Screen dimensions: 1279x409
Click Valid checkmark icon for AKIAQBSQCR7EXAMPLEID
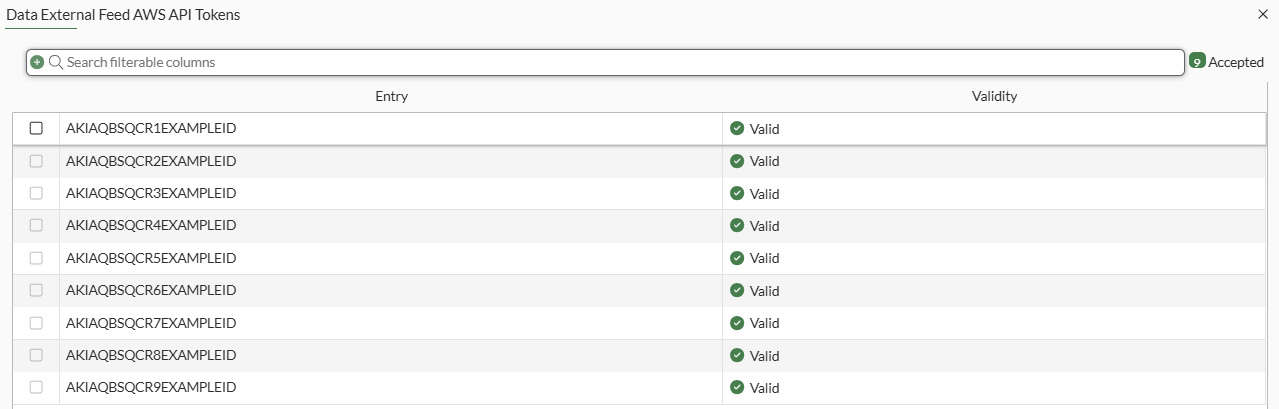point(737,323)
